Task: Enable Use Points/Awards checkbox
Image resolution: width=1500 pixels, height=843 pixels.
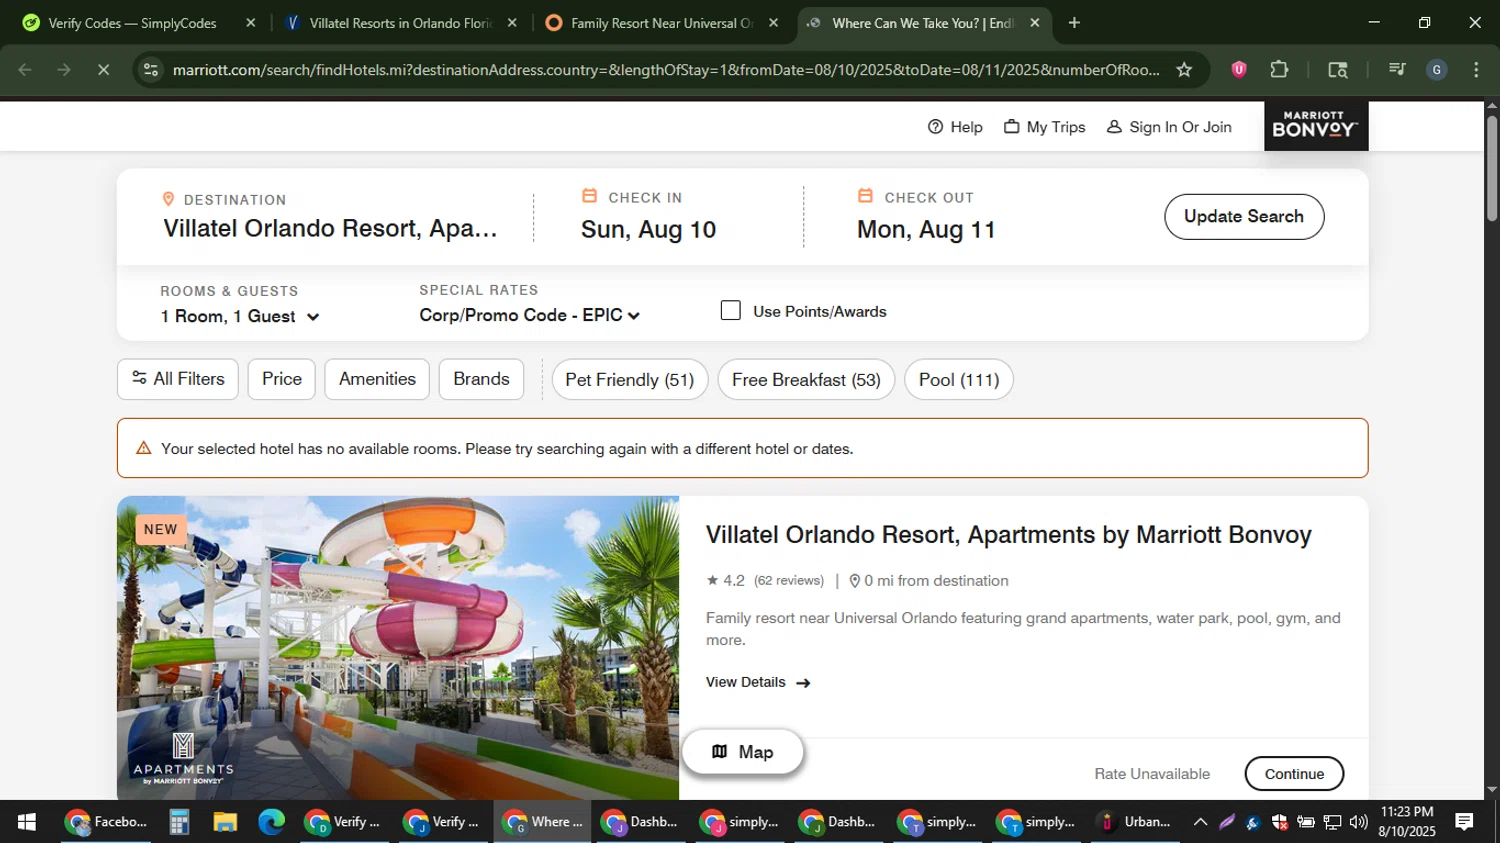Action: pyautogui.click(x=731, y=310)
